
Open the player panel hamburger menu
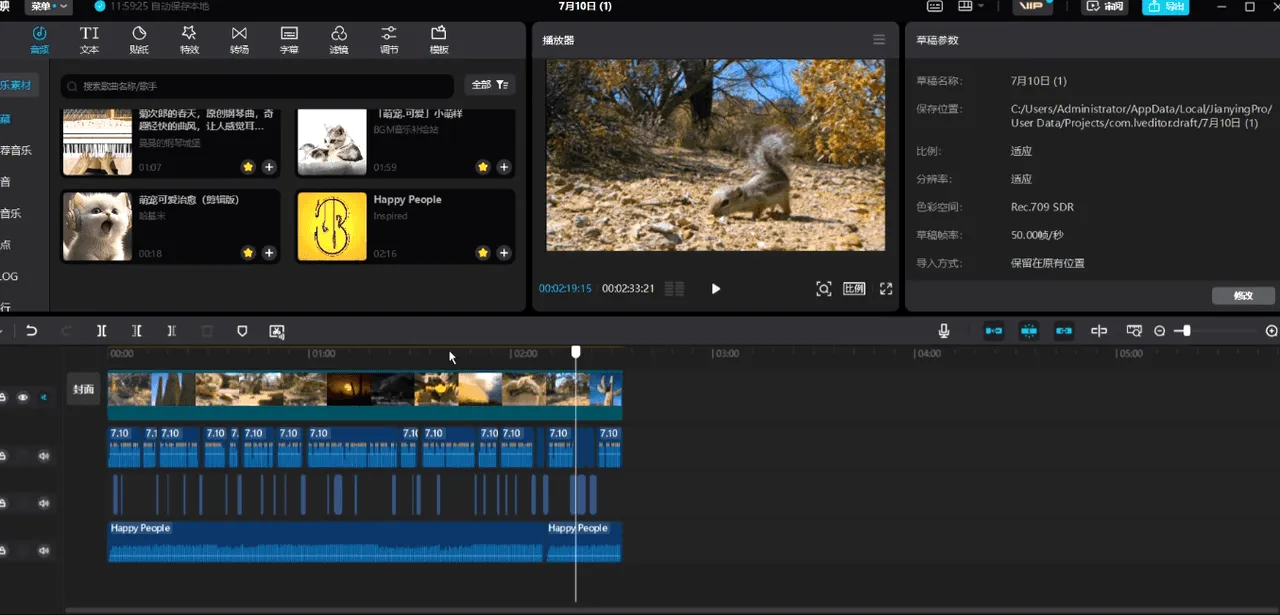click(879, 40)
